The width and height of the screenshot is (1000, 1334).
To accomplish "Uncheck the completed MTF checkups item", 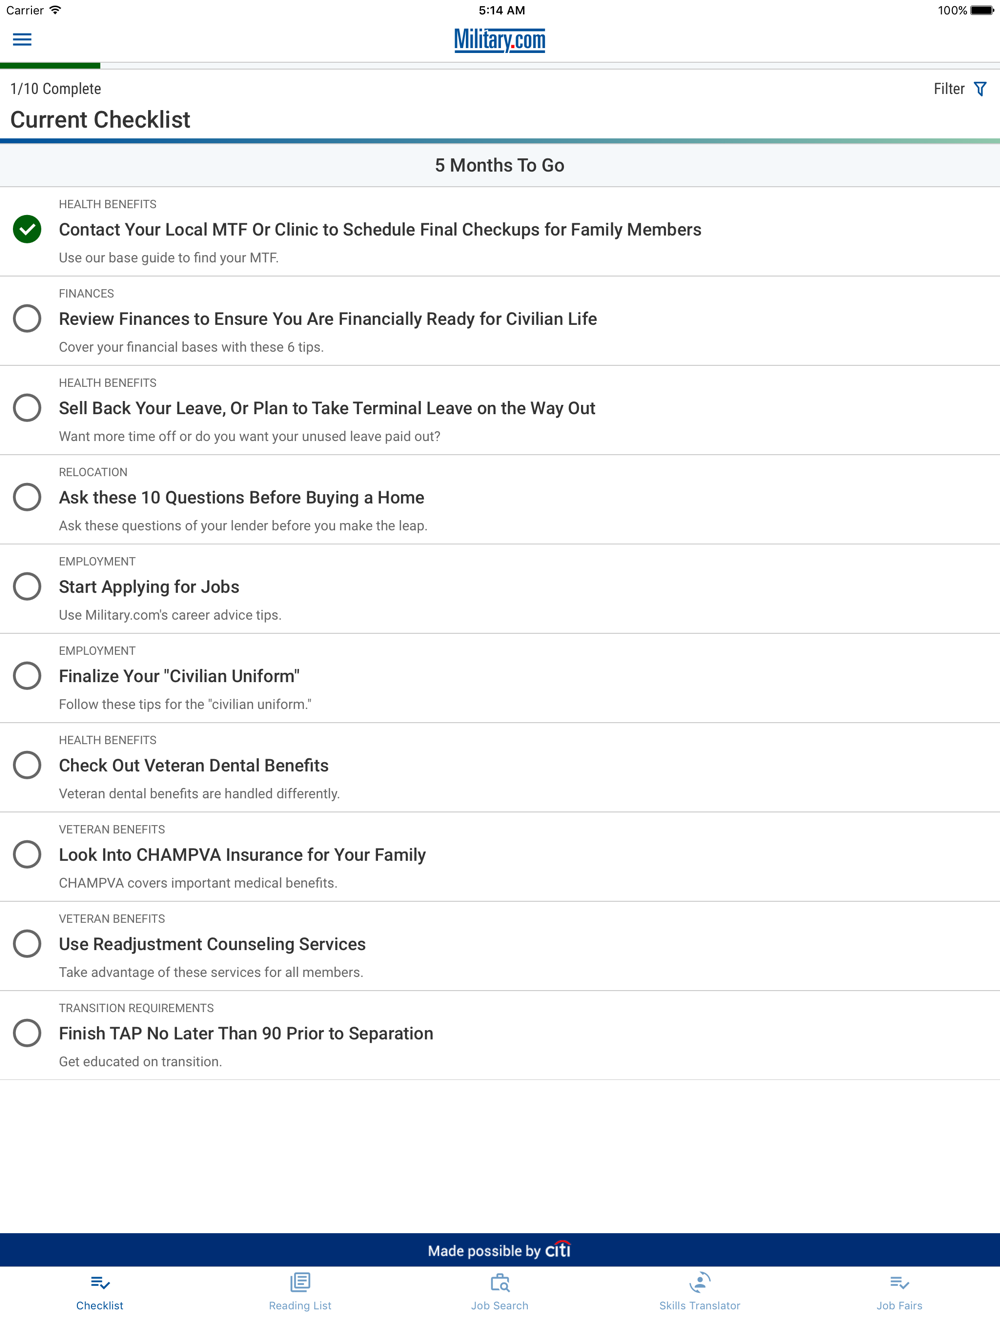I will pos(27,229).
